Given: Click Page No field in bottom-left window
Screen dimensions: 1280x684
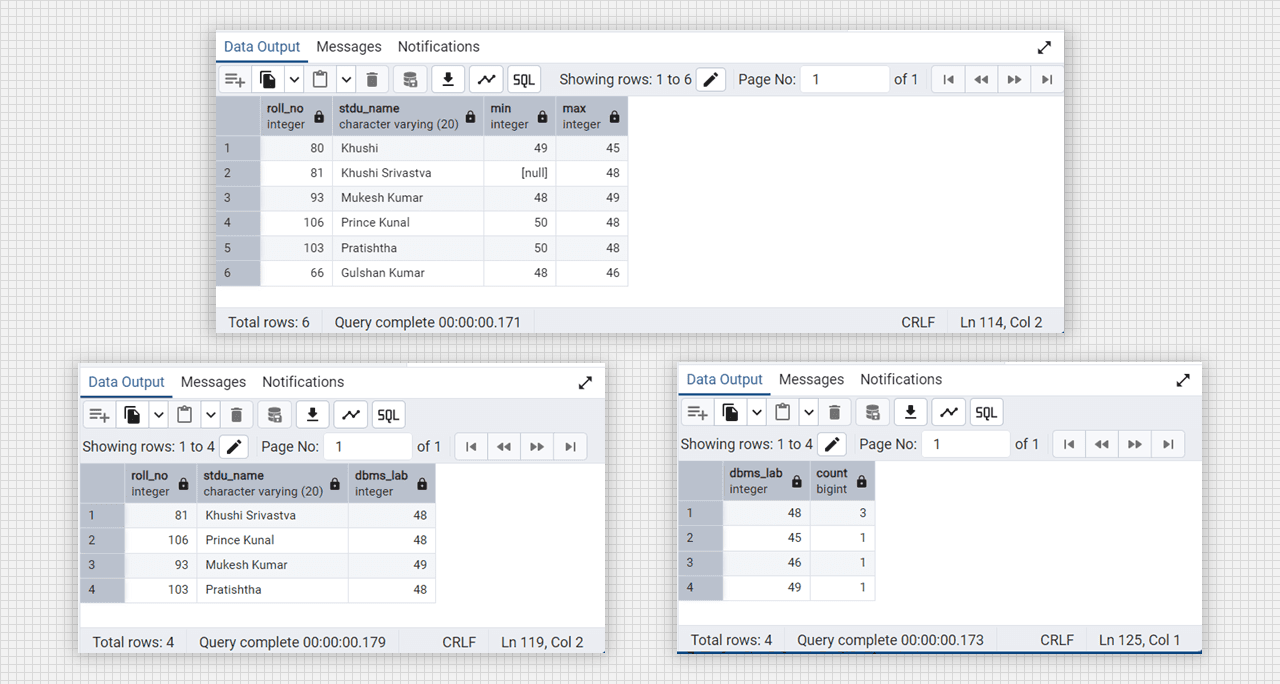Looking at the screenshot, I should (369, 446).
